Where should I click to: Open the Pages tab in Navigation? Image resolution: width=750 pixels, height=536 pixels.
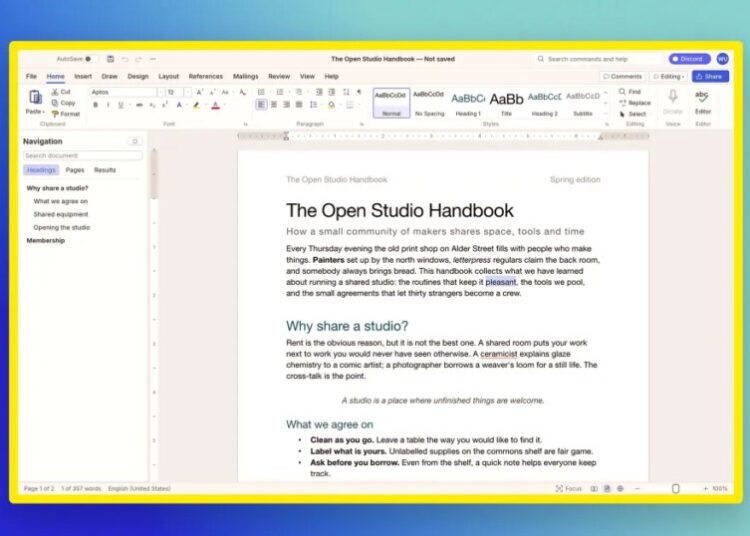[x=75, y=170]
